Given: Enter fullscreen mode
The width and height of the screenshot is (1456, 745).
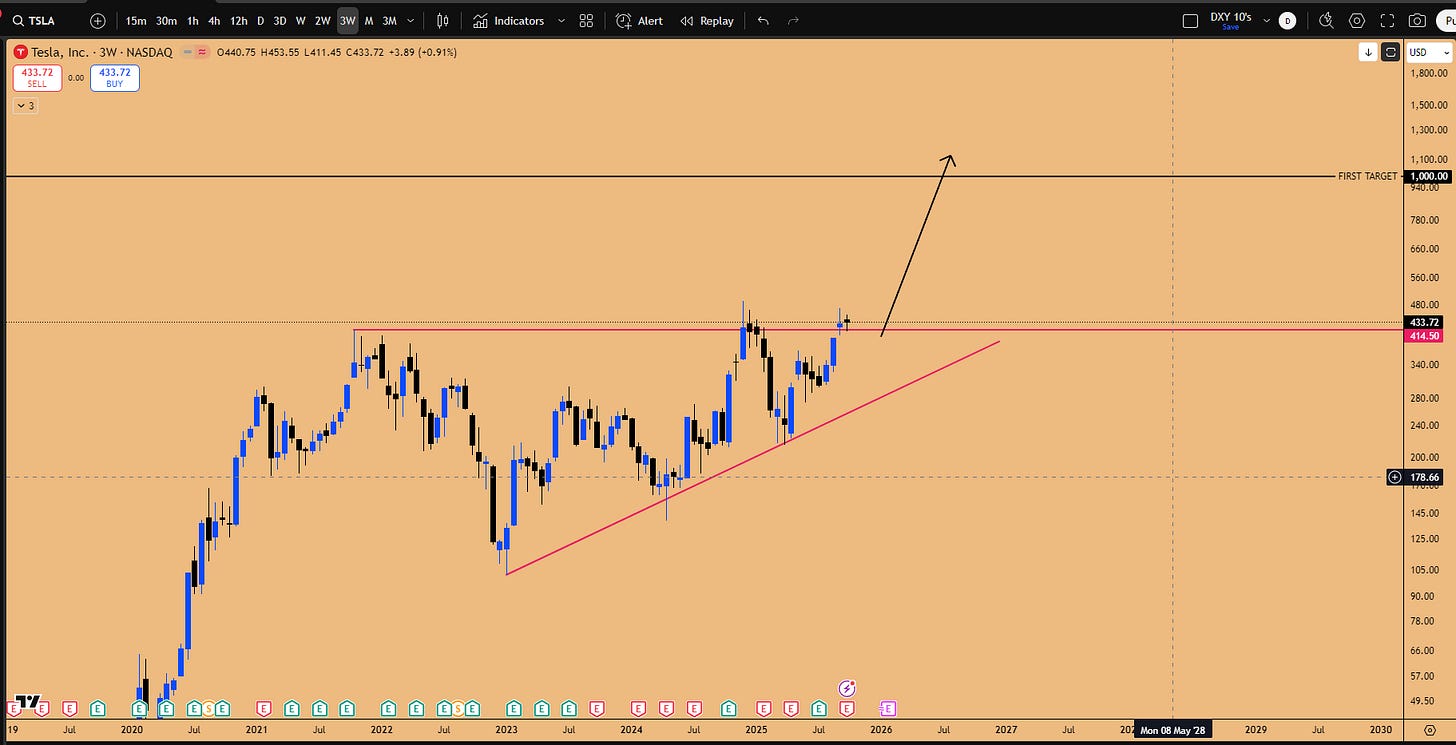Looking at the screenshot, I should coord(1387,20).
